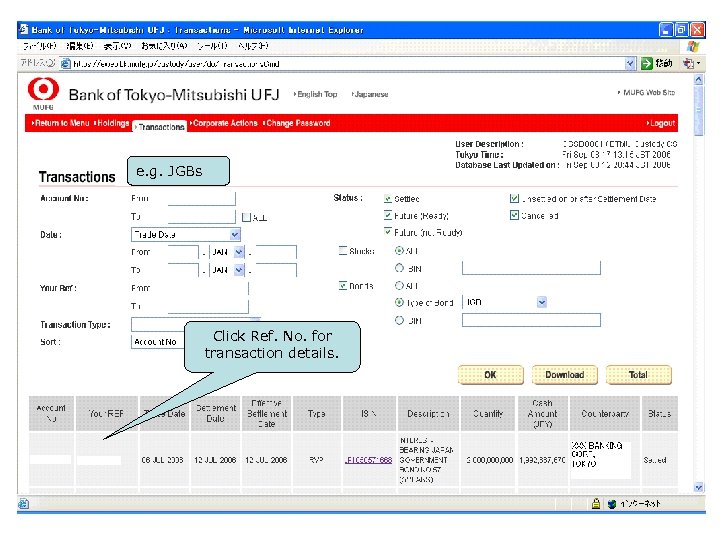720x540 pixels.
Task: Toggle Unsettled on or after Settlement Date
Action: (x=514, y=198)
